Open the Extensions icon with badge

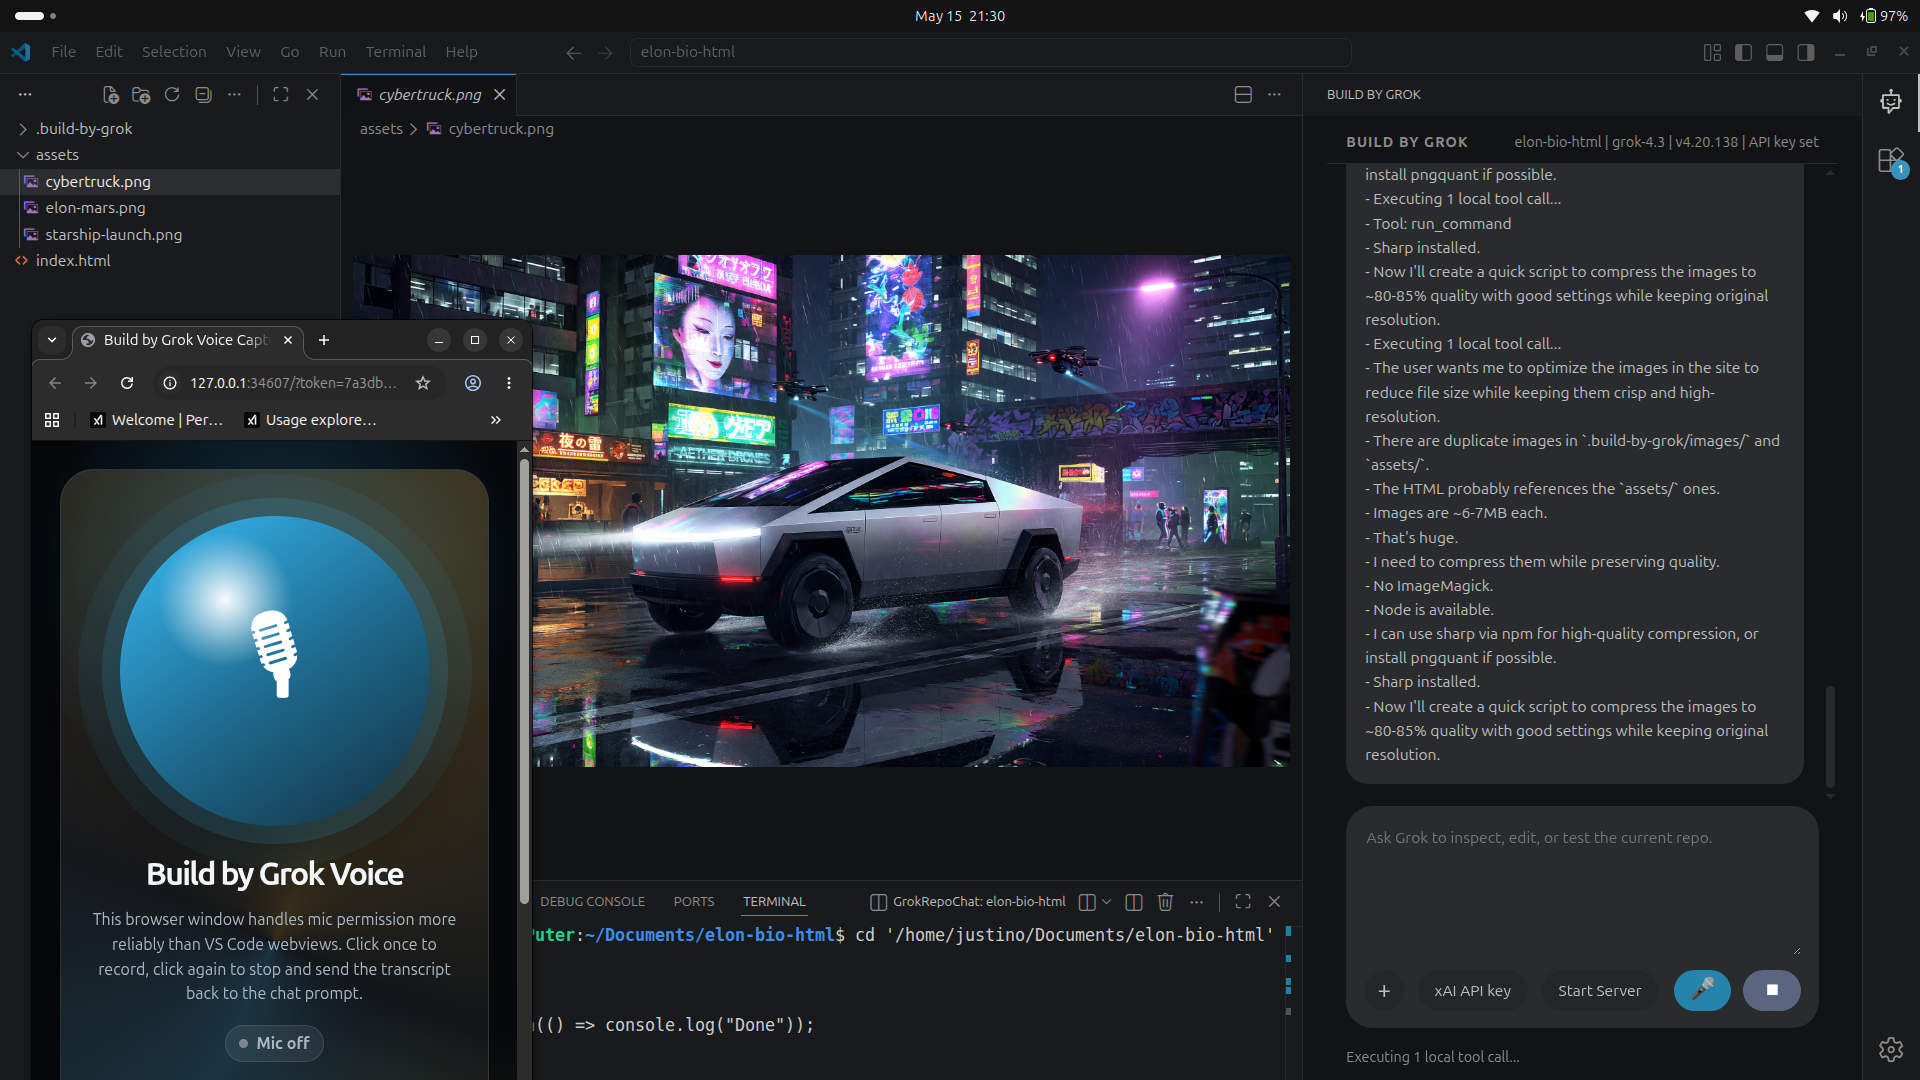tap(1890, 161)
